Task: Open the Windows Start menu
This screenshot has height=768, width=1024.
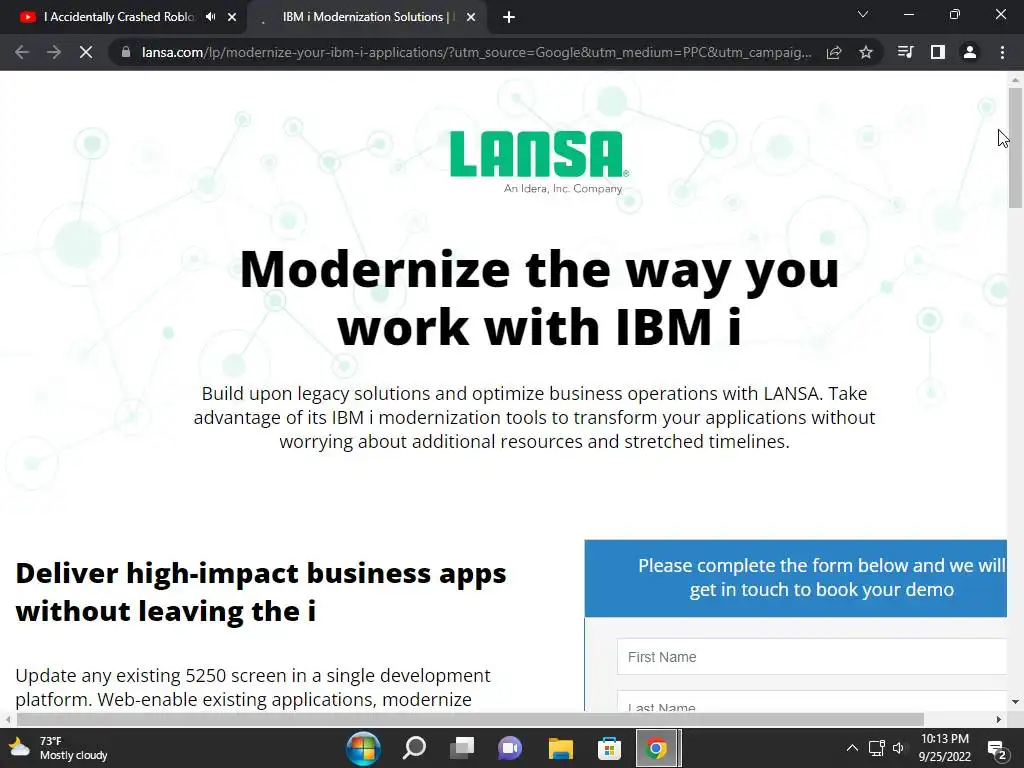Action: coord(363,748)
